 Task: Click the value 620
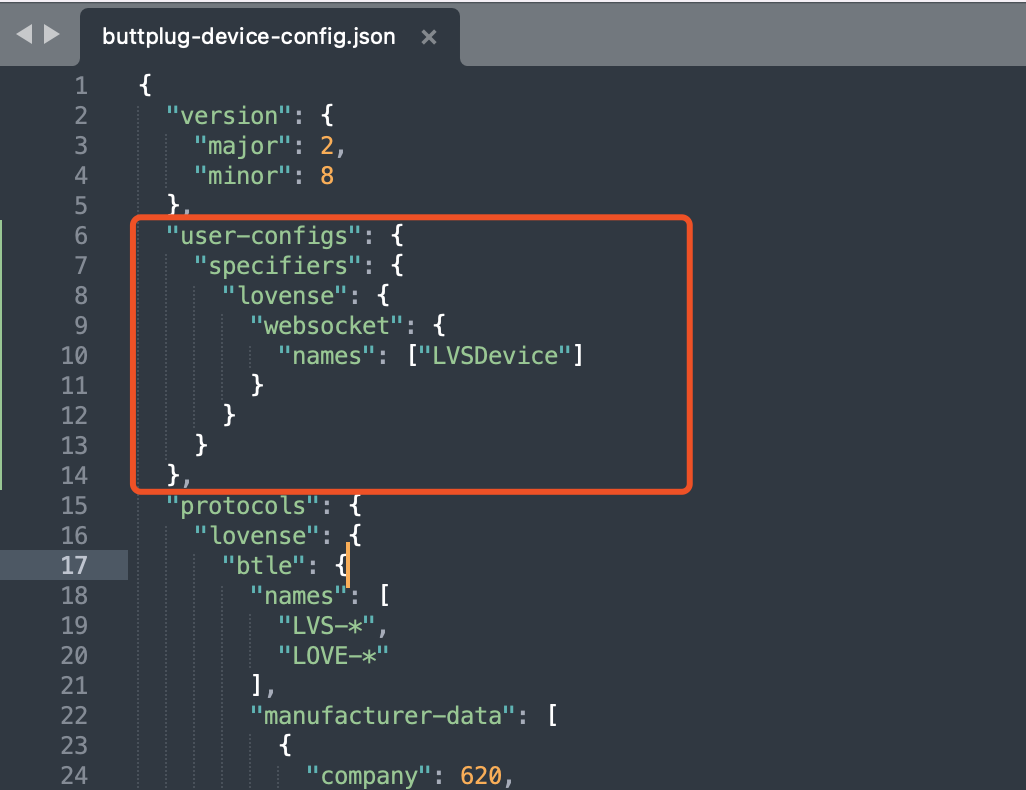click(480, 776)
